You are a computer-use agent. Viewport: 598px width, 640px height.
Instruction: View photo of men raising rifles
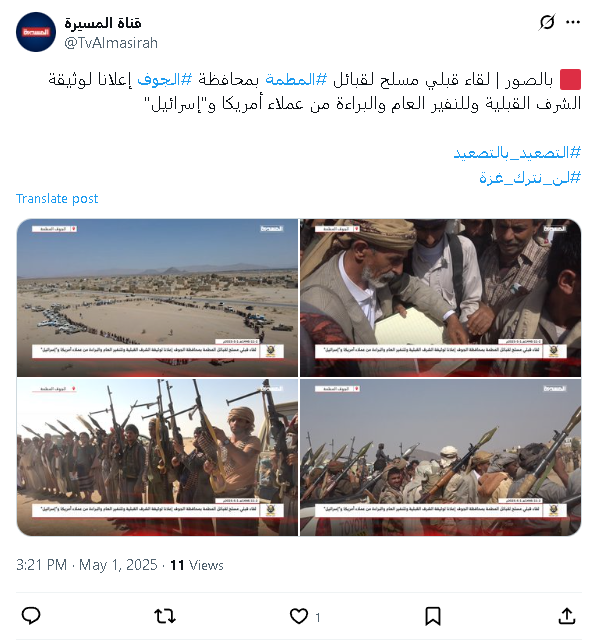(x=158, y=457)
